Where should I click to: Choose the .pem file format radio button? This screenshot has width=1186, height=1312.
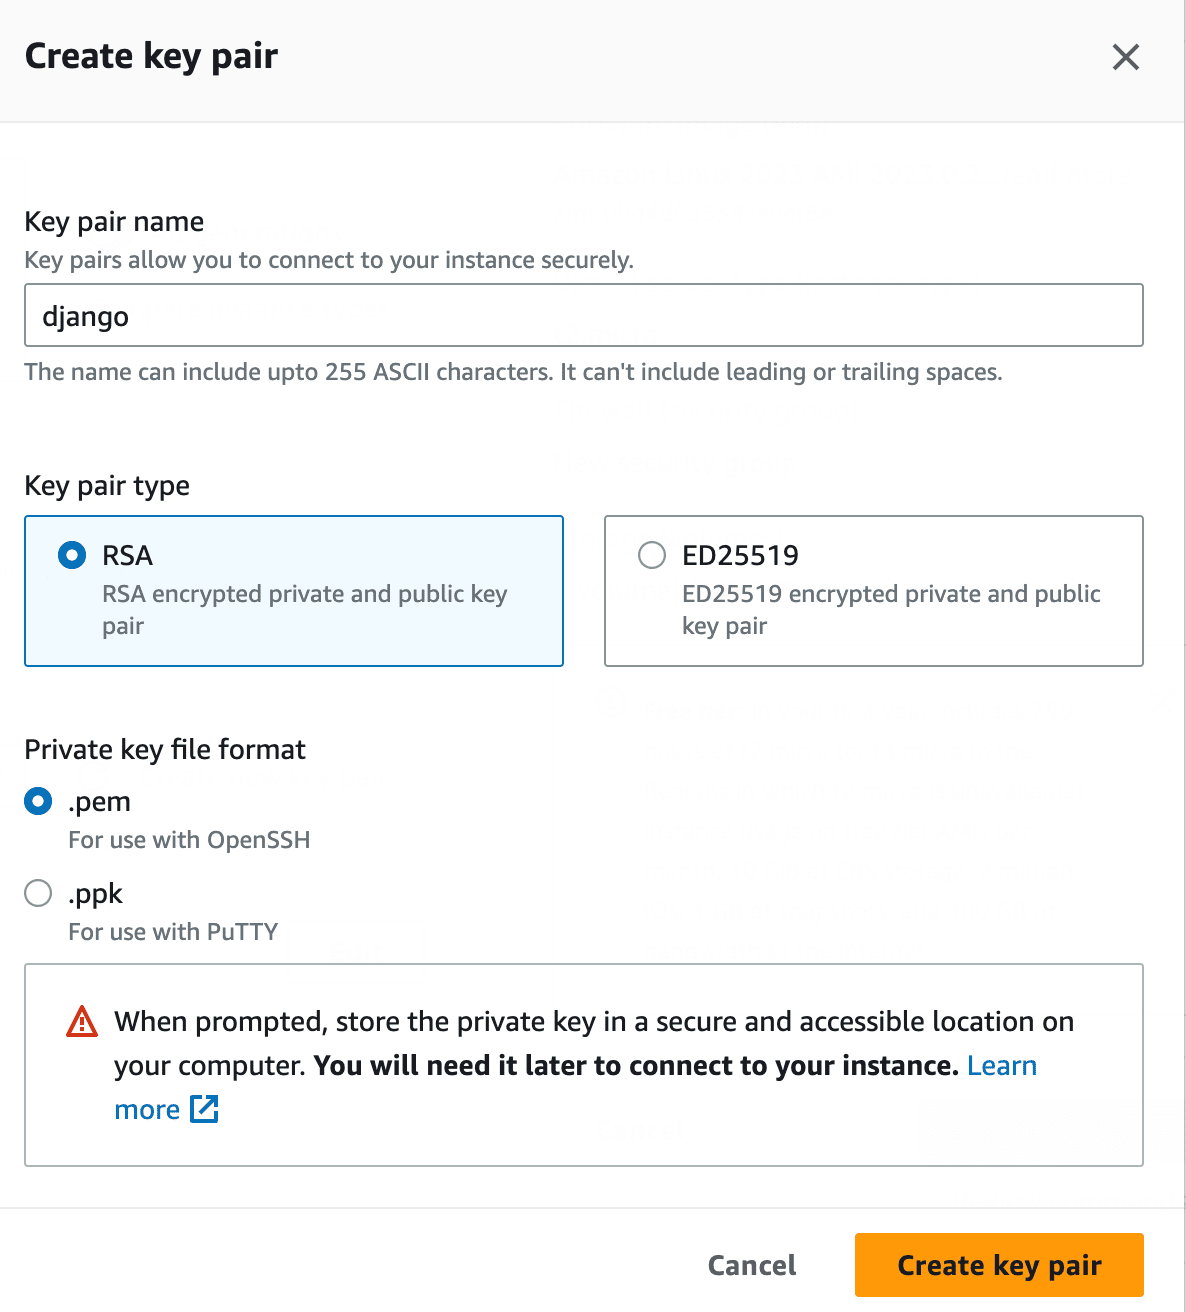pyautogui.click(x=38, y=801)
